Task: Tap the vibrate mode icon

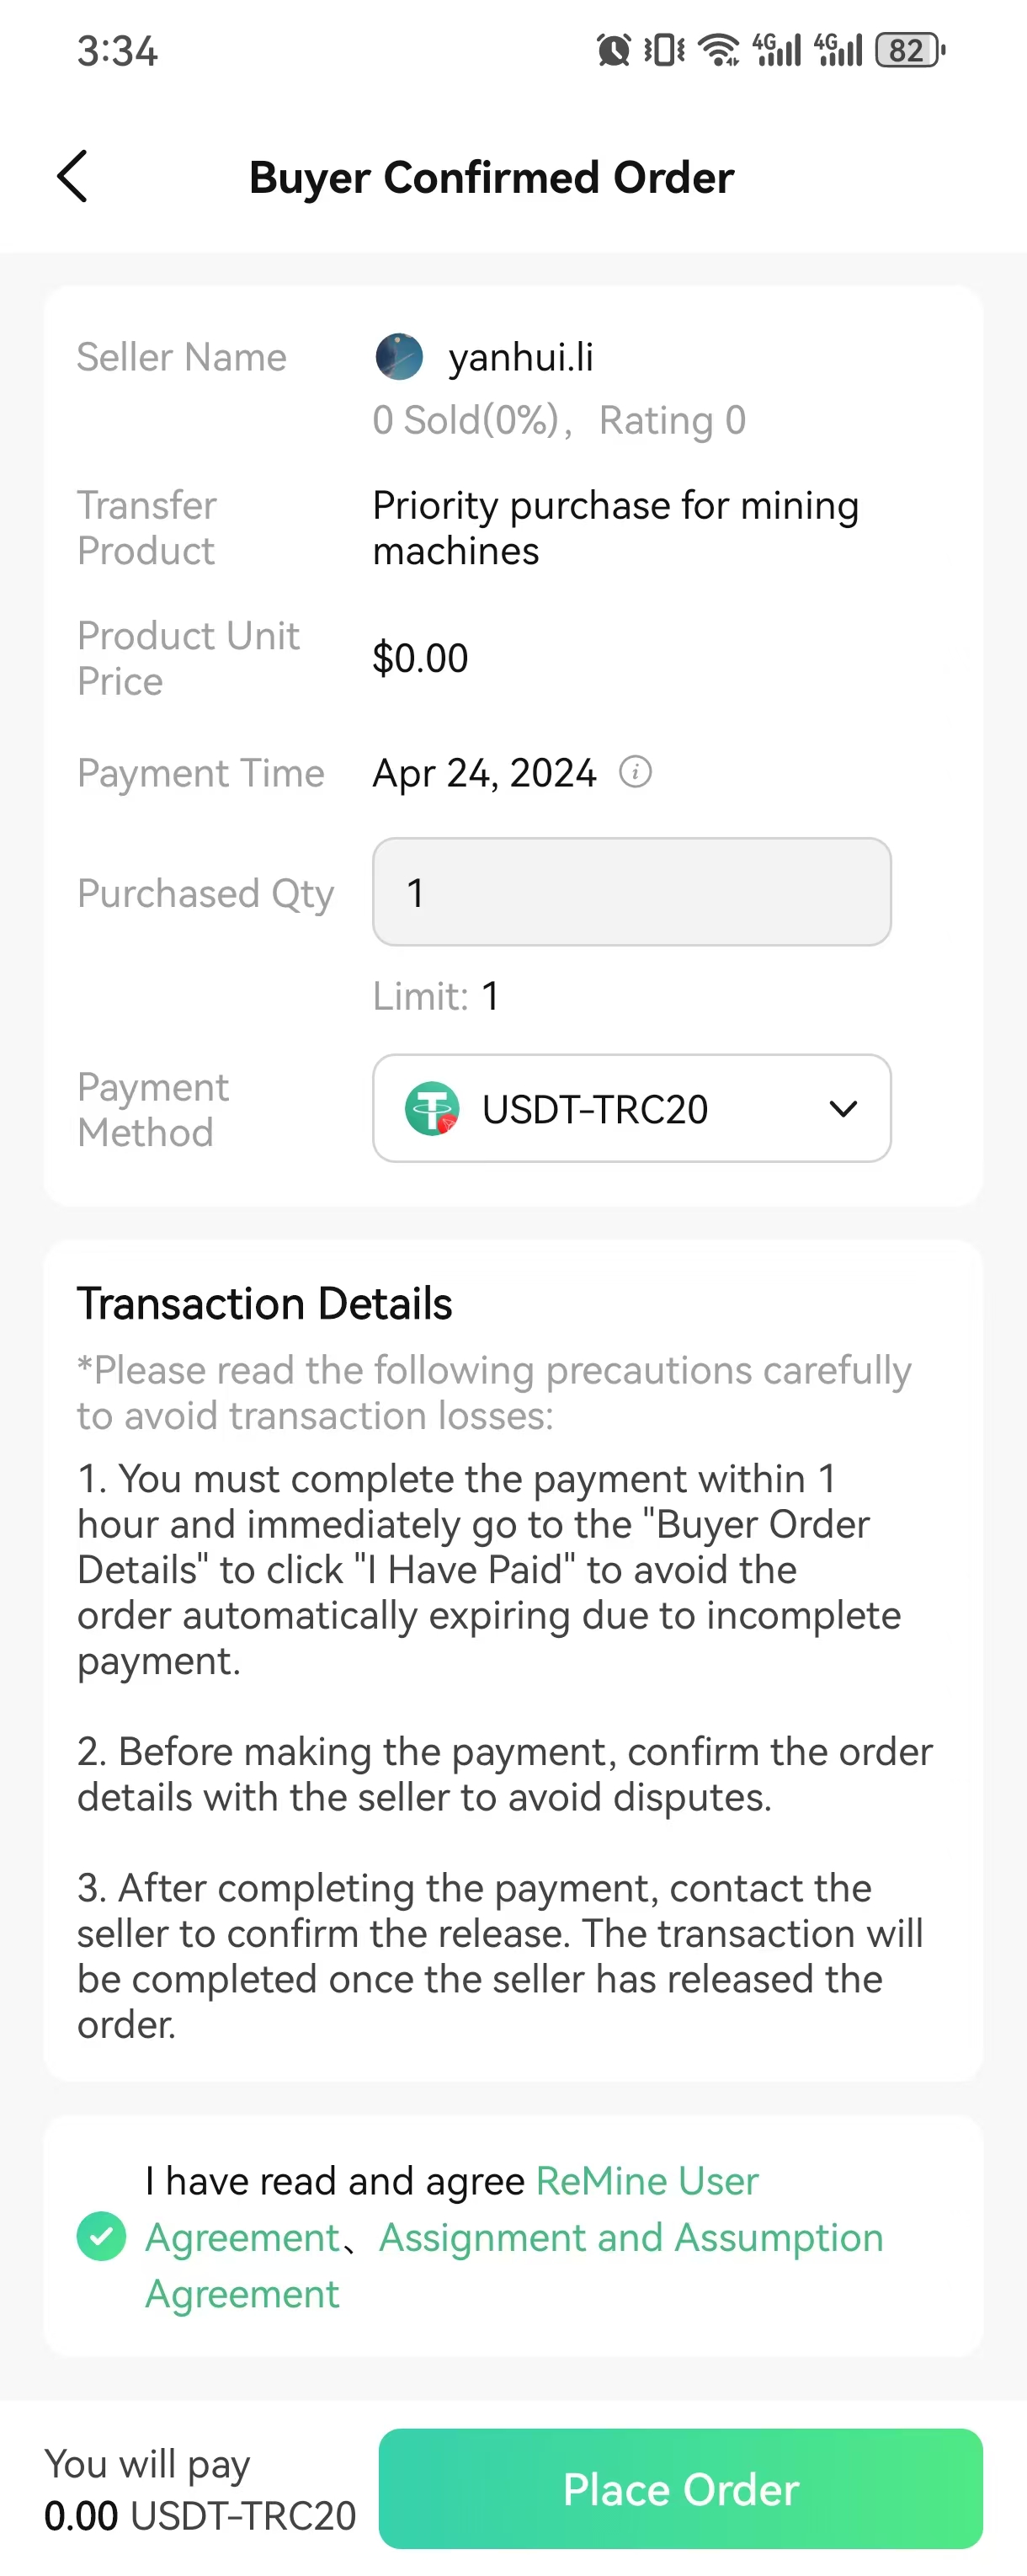Action: (664, 49)
